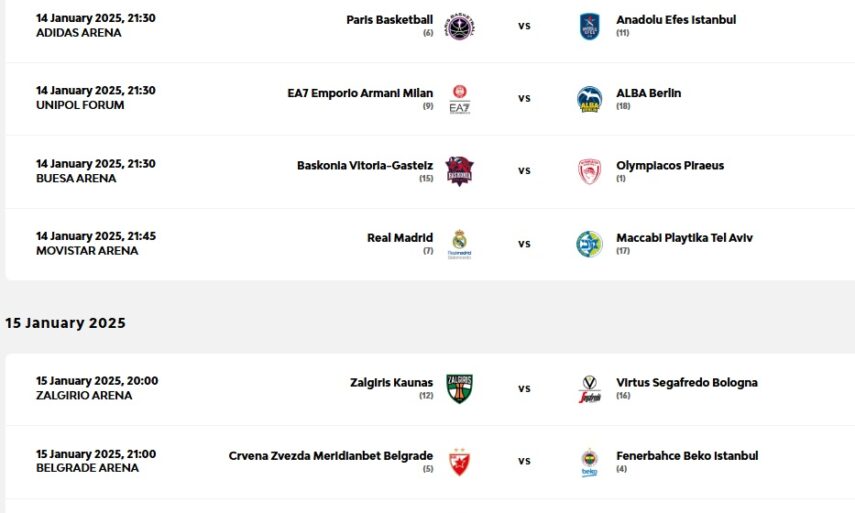
Task: Click the Crvena Zvezda team logo
Action: 459,462
